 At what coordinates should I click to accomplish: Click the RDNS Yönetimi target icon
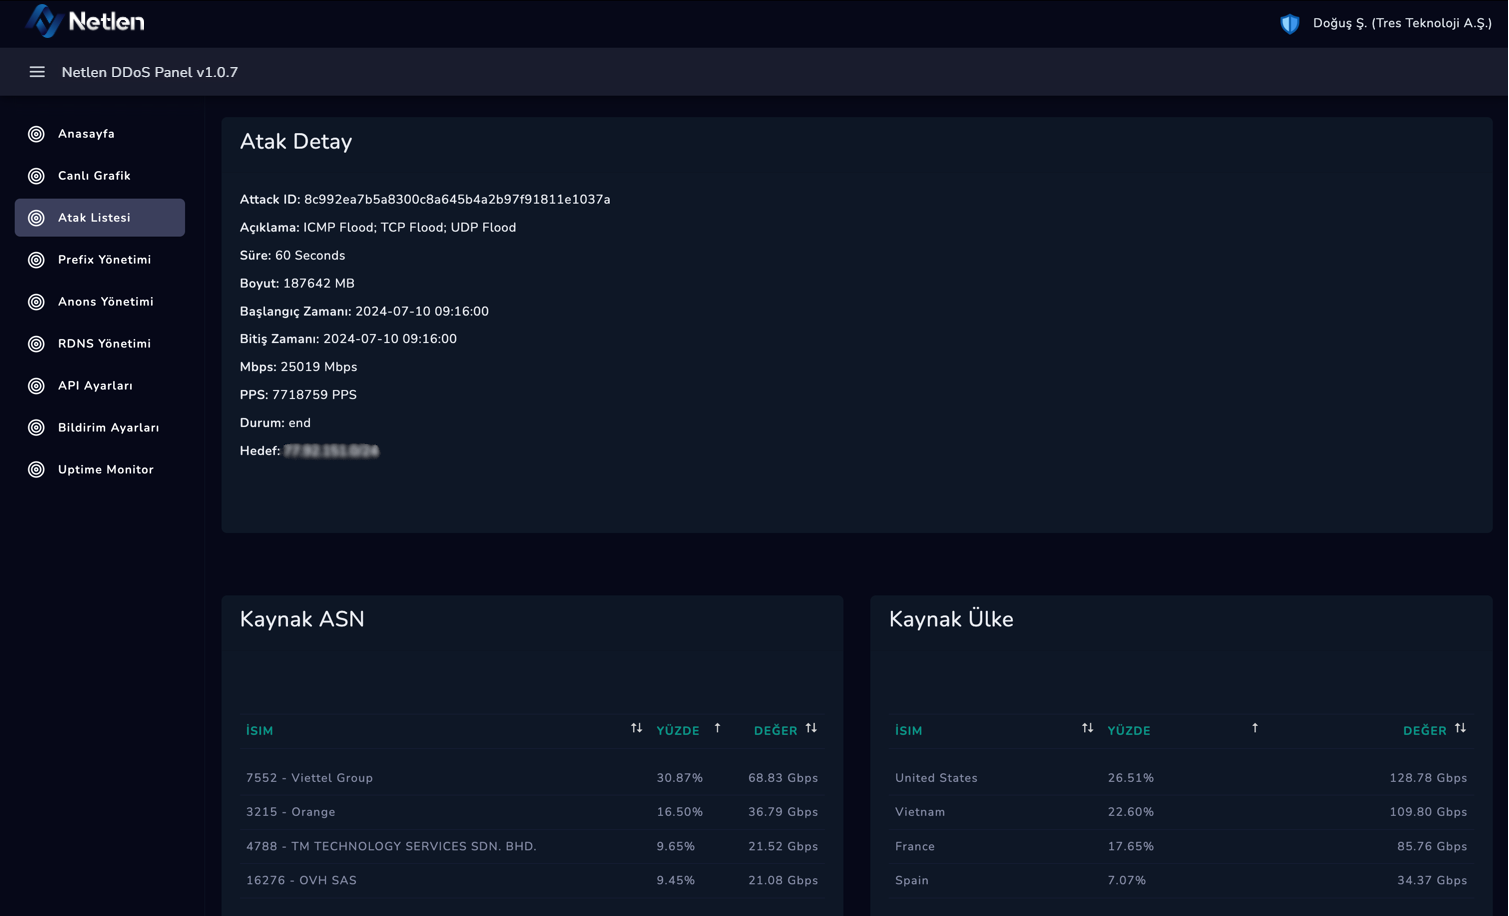[x=36, y=344]
